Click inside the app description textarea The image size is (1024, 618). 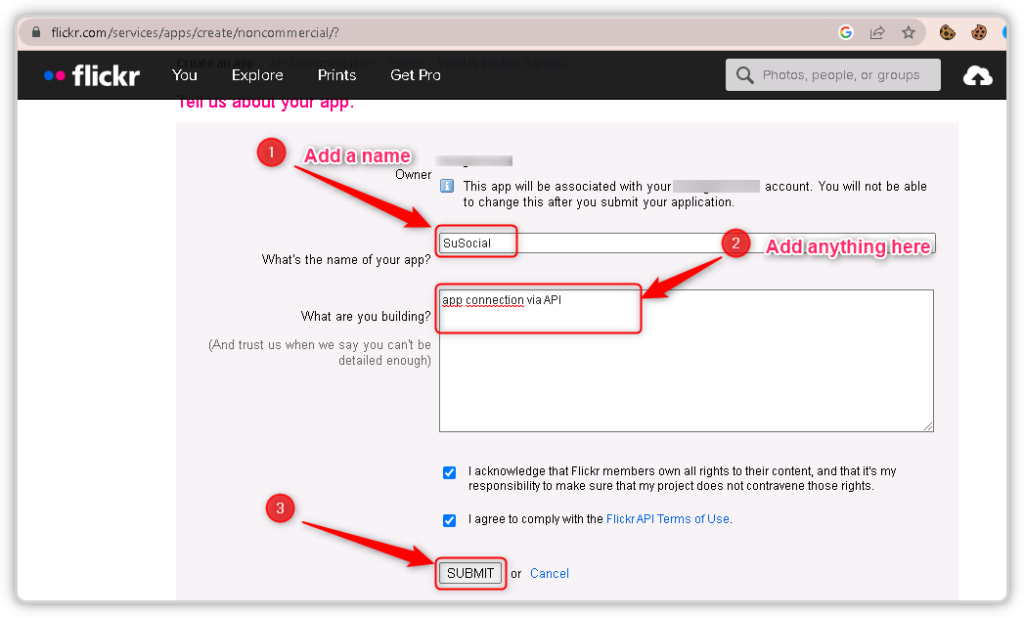pyautogui.click(x=686, y=360)
